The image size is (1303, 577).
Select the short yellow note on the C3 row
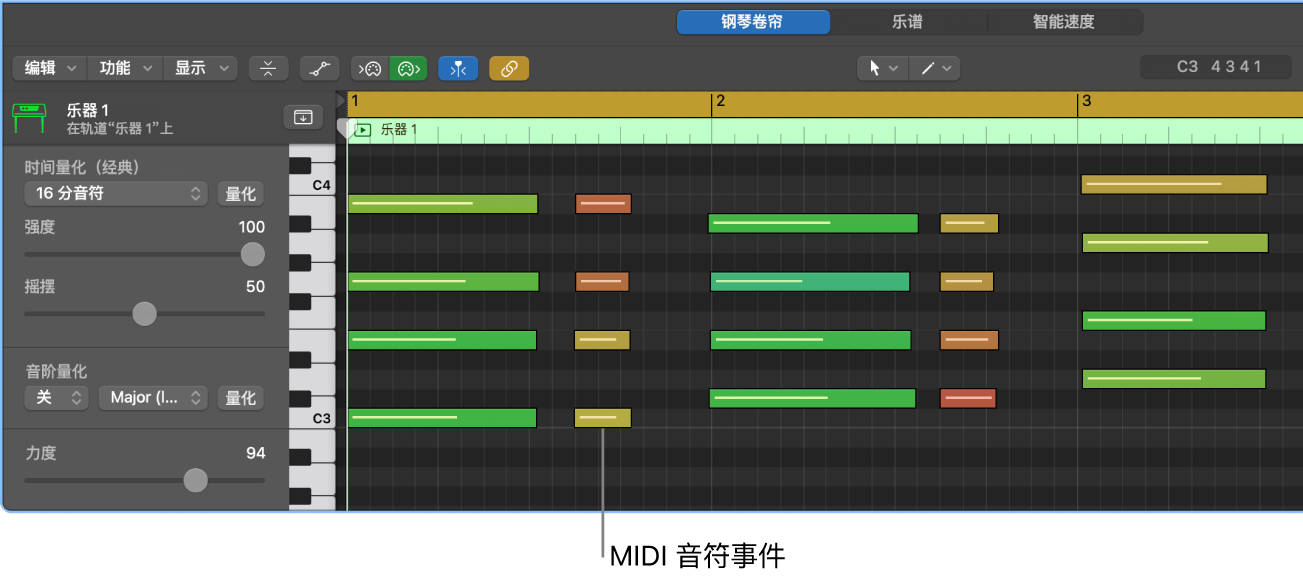click(x=603, y=418)
